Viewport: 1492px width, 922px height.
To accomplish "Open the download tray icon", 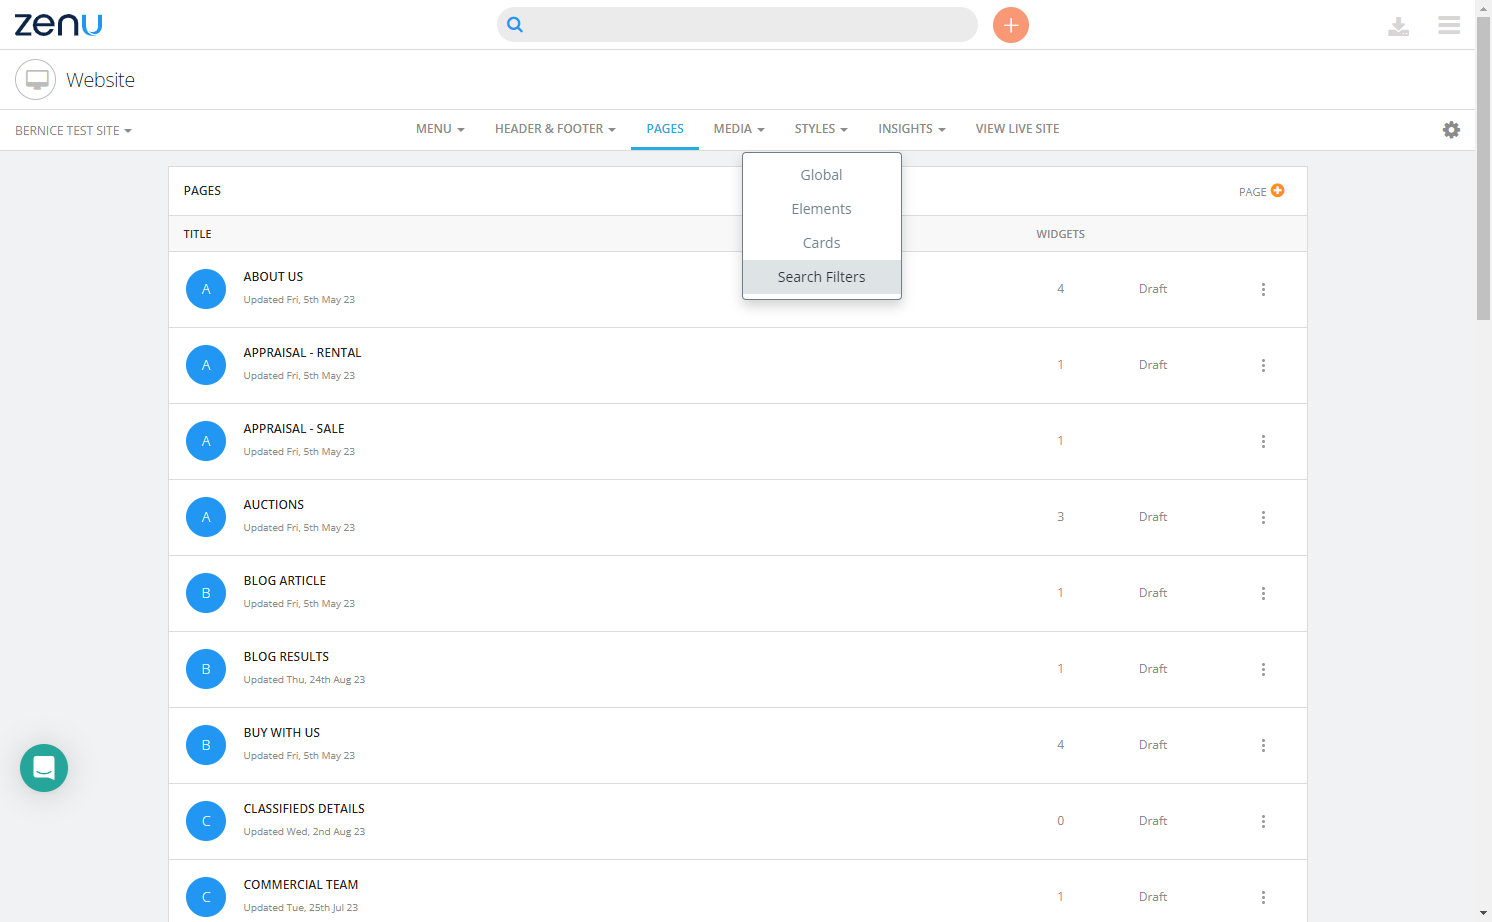I will pos(1398,26).
